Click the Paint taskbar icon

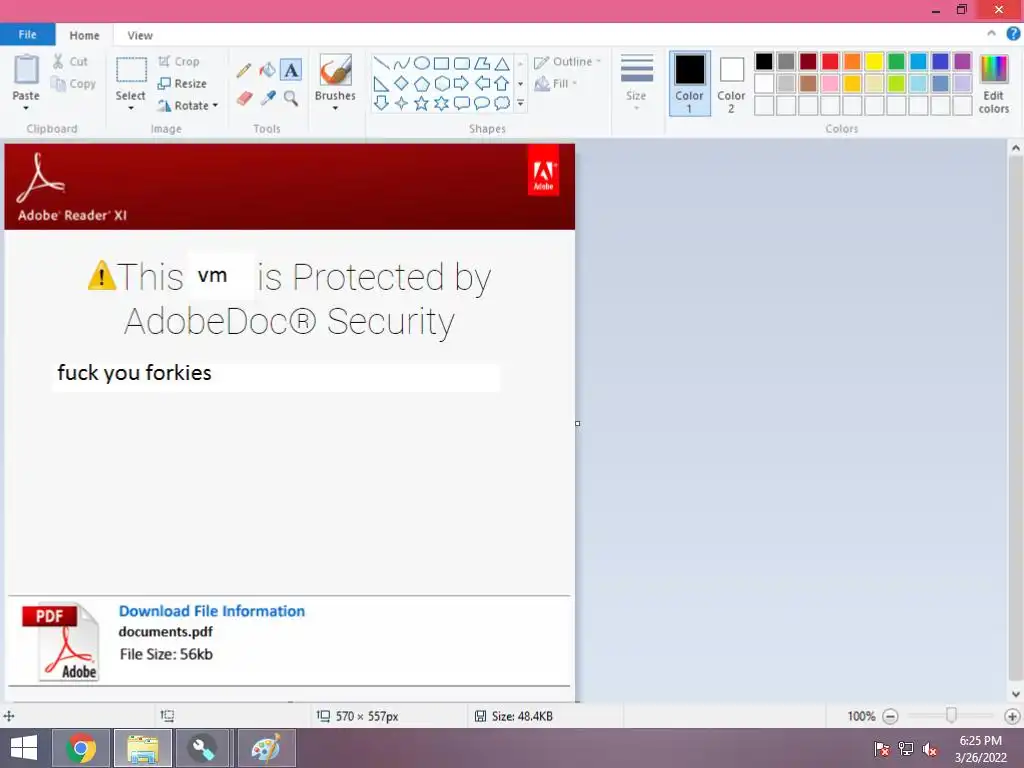[266, 748]
